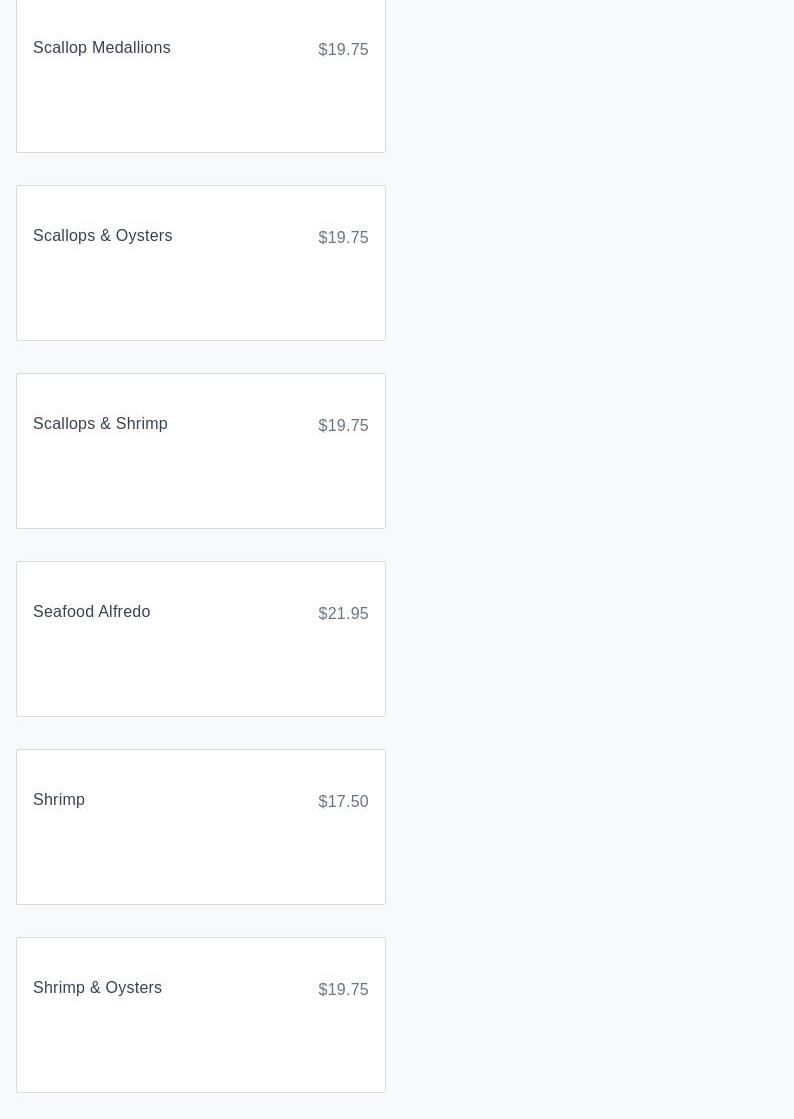This screenshot has height=1119, width=794.
Task: Select the Shrimp item title
Action: click(x=59, y=800)
